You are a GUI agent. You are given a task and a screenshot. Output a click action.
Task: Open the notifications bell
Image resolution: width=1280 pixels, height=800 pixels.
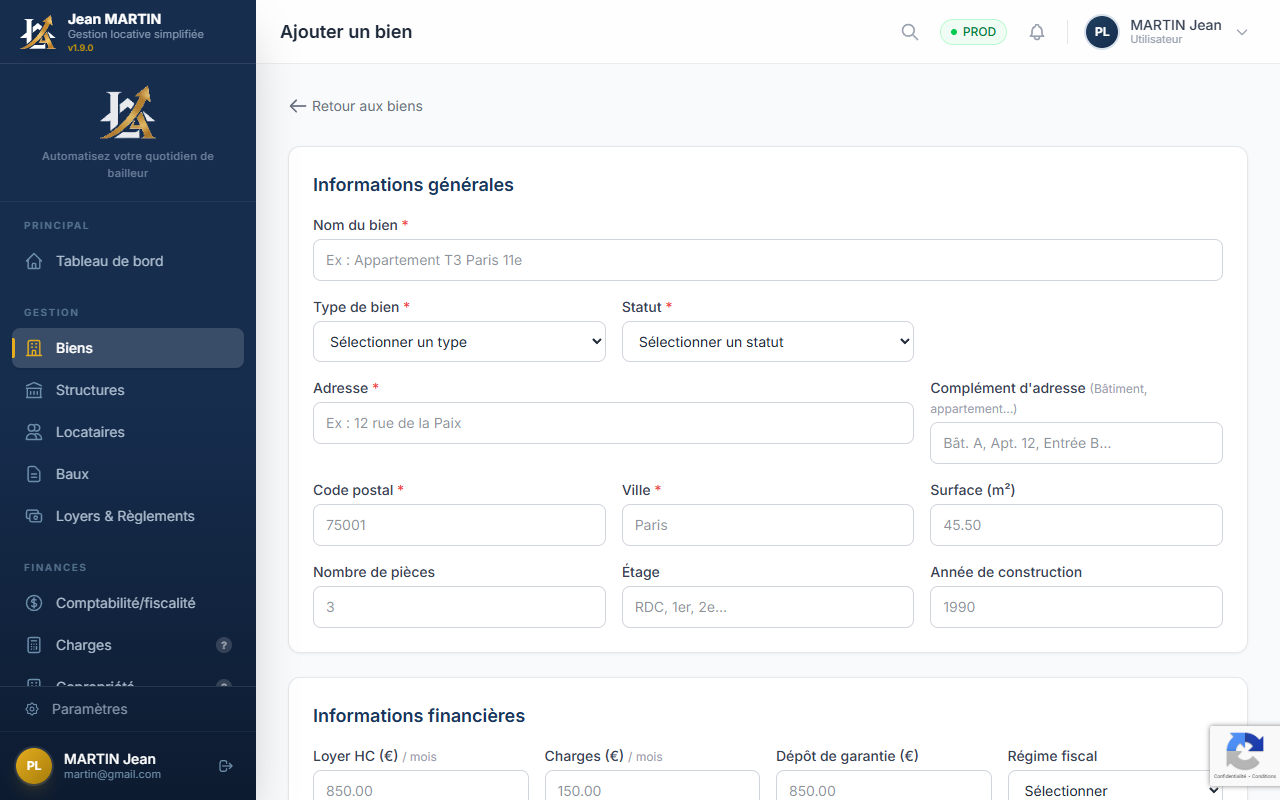[1037, 32]
